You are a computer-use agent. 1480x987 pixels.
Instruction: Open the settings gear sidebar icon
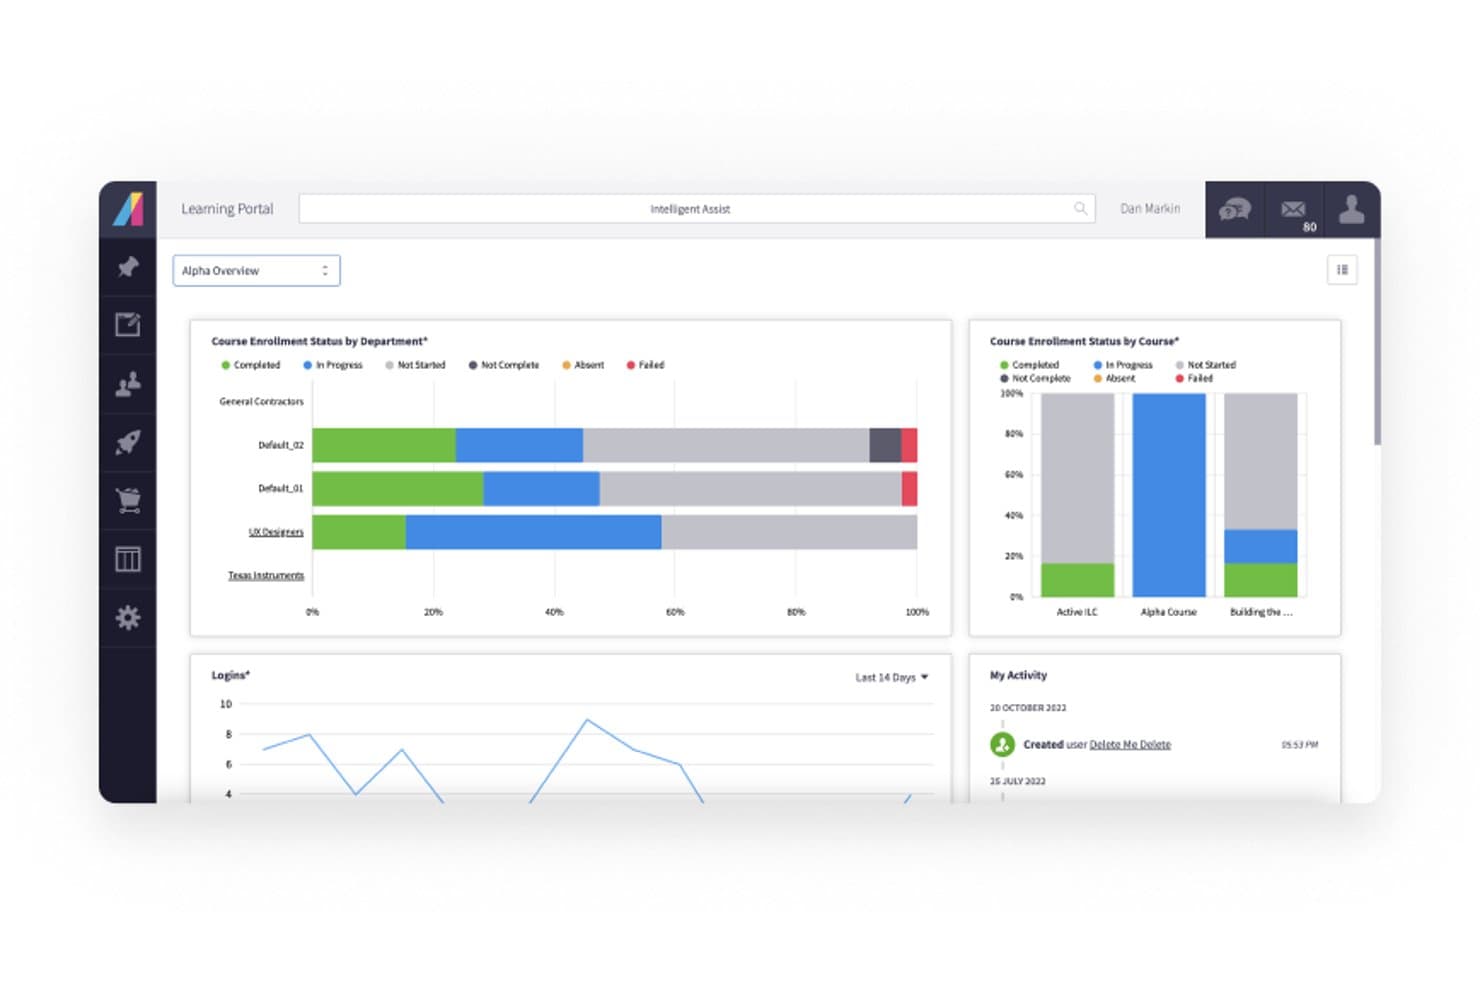(x=128, y=617)
